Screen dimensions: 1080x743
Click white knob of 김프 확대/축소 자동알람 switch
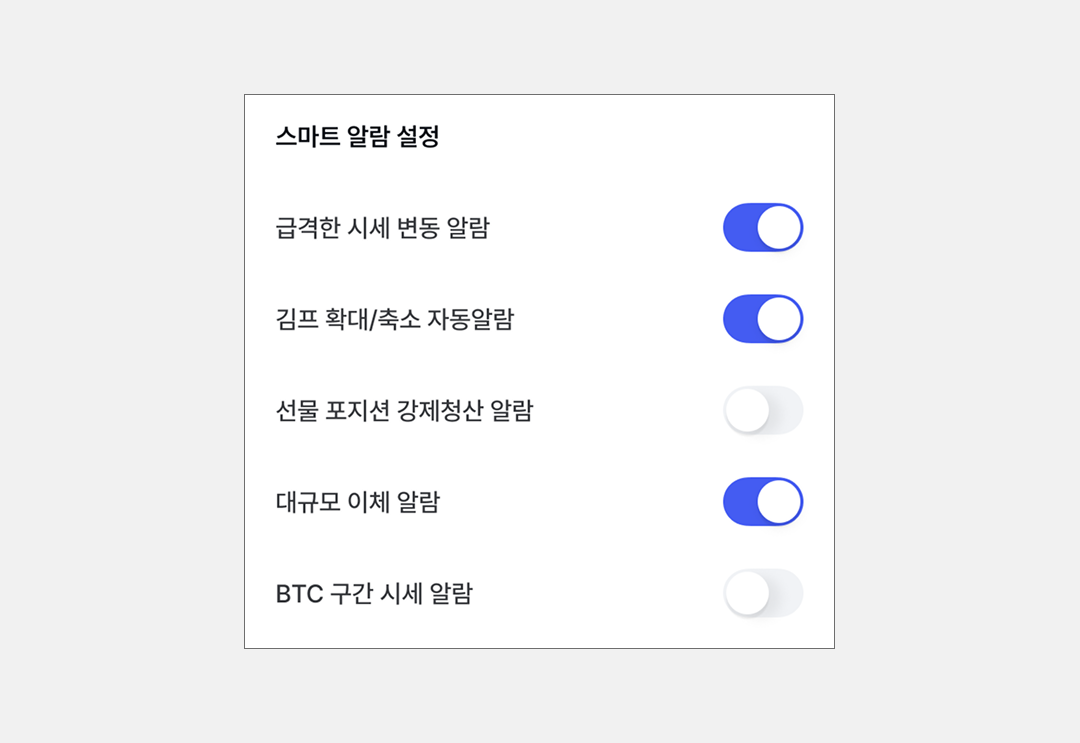click(x=779, y=319)
